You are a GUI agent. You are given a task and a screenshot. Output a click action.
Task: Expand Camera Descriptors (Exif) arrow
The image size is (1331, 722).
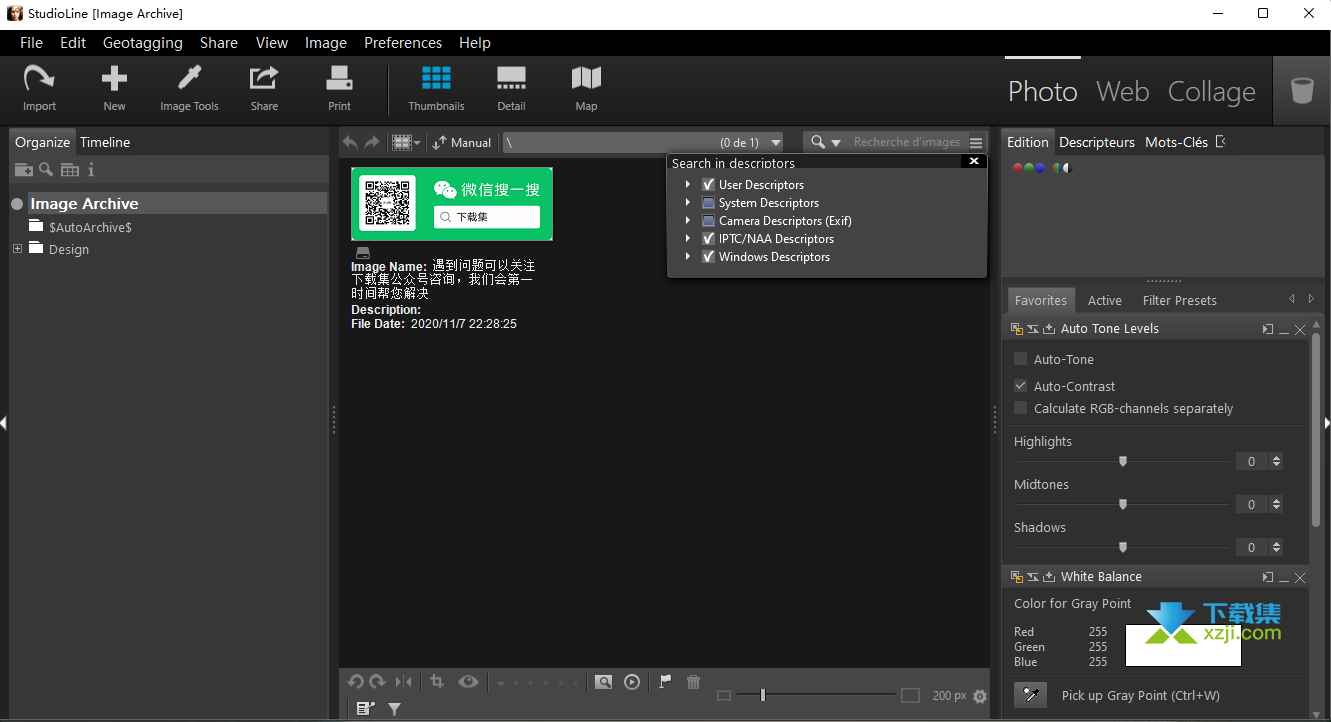pyautogui.click(x=688, y=220)
